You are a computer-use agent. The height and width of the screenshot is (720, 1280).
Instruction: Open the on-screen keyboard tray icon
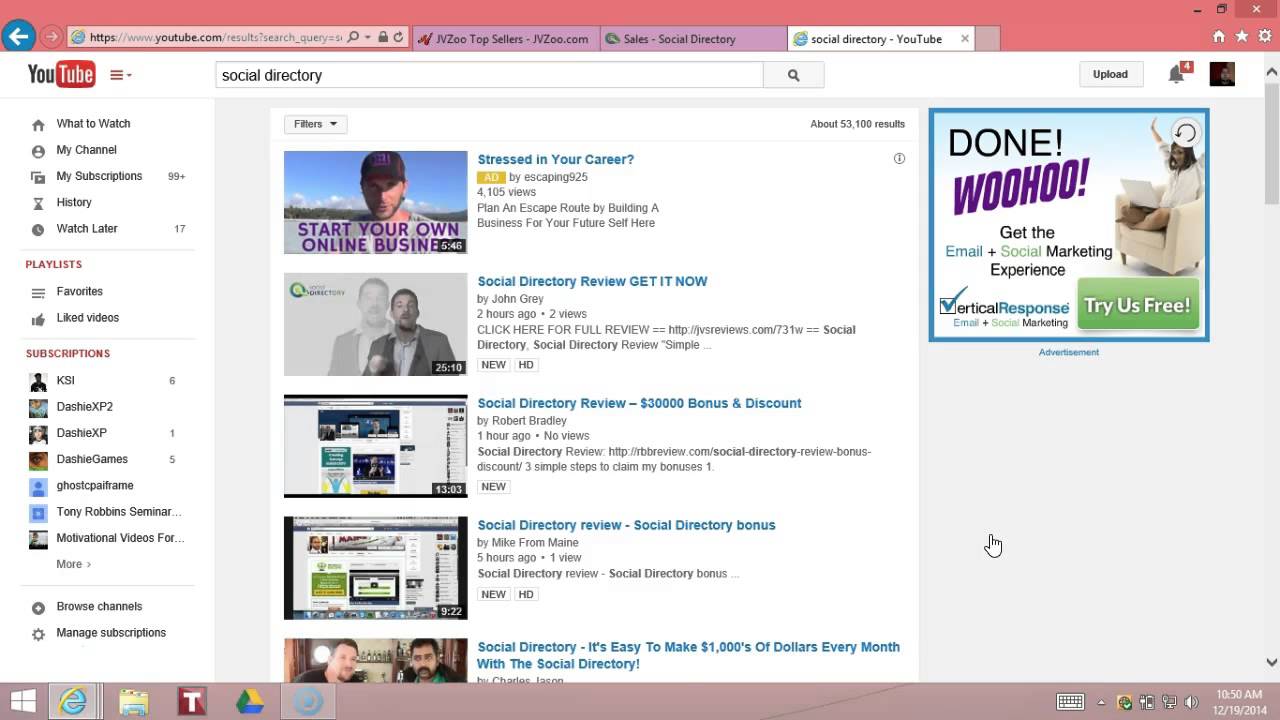click(1070, 702)
